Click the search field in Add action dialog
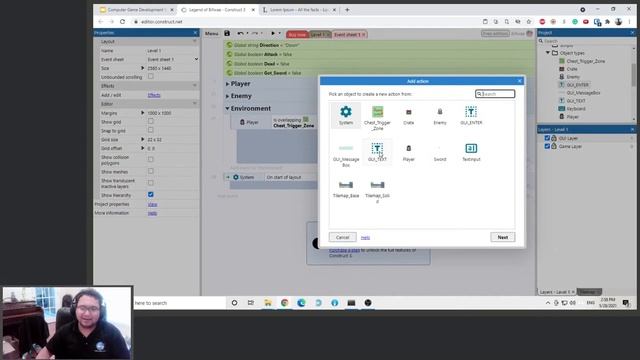The width and height of the screenshot is (640, 360). [495, 94]
